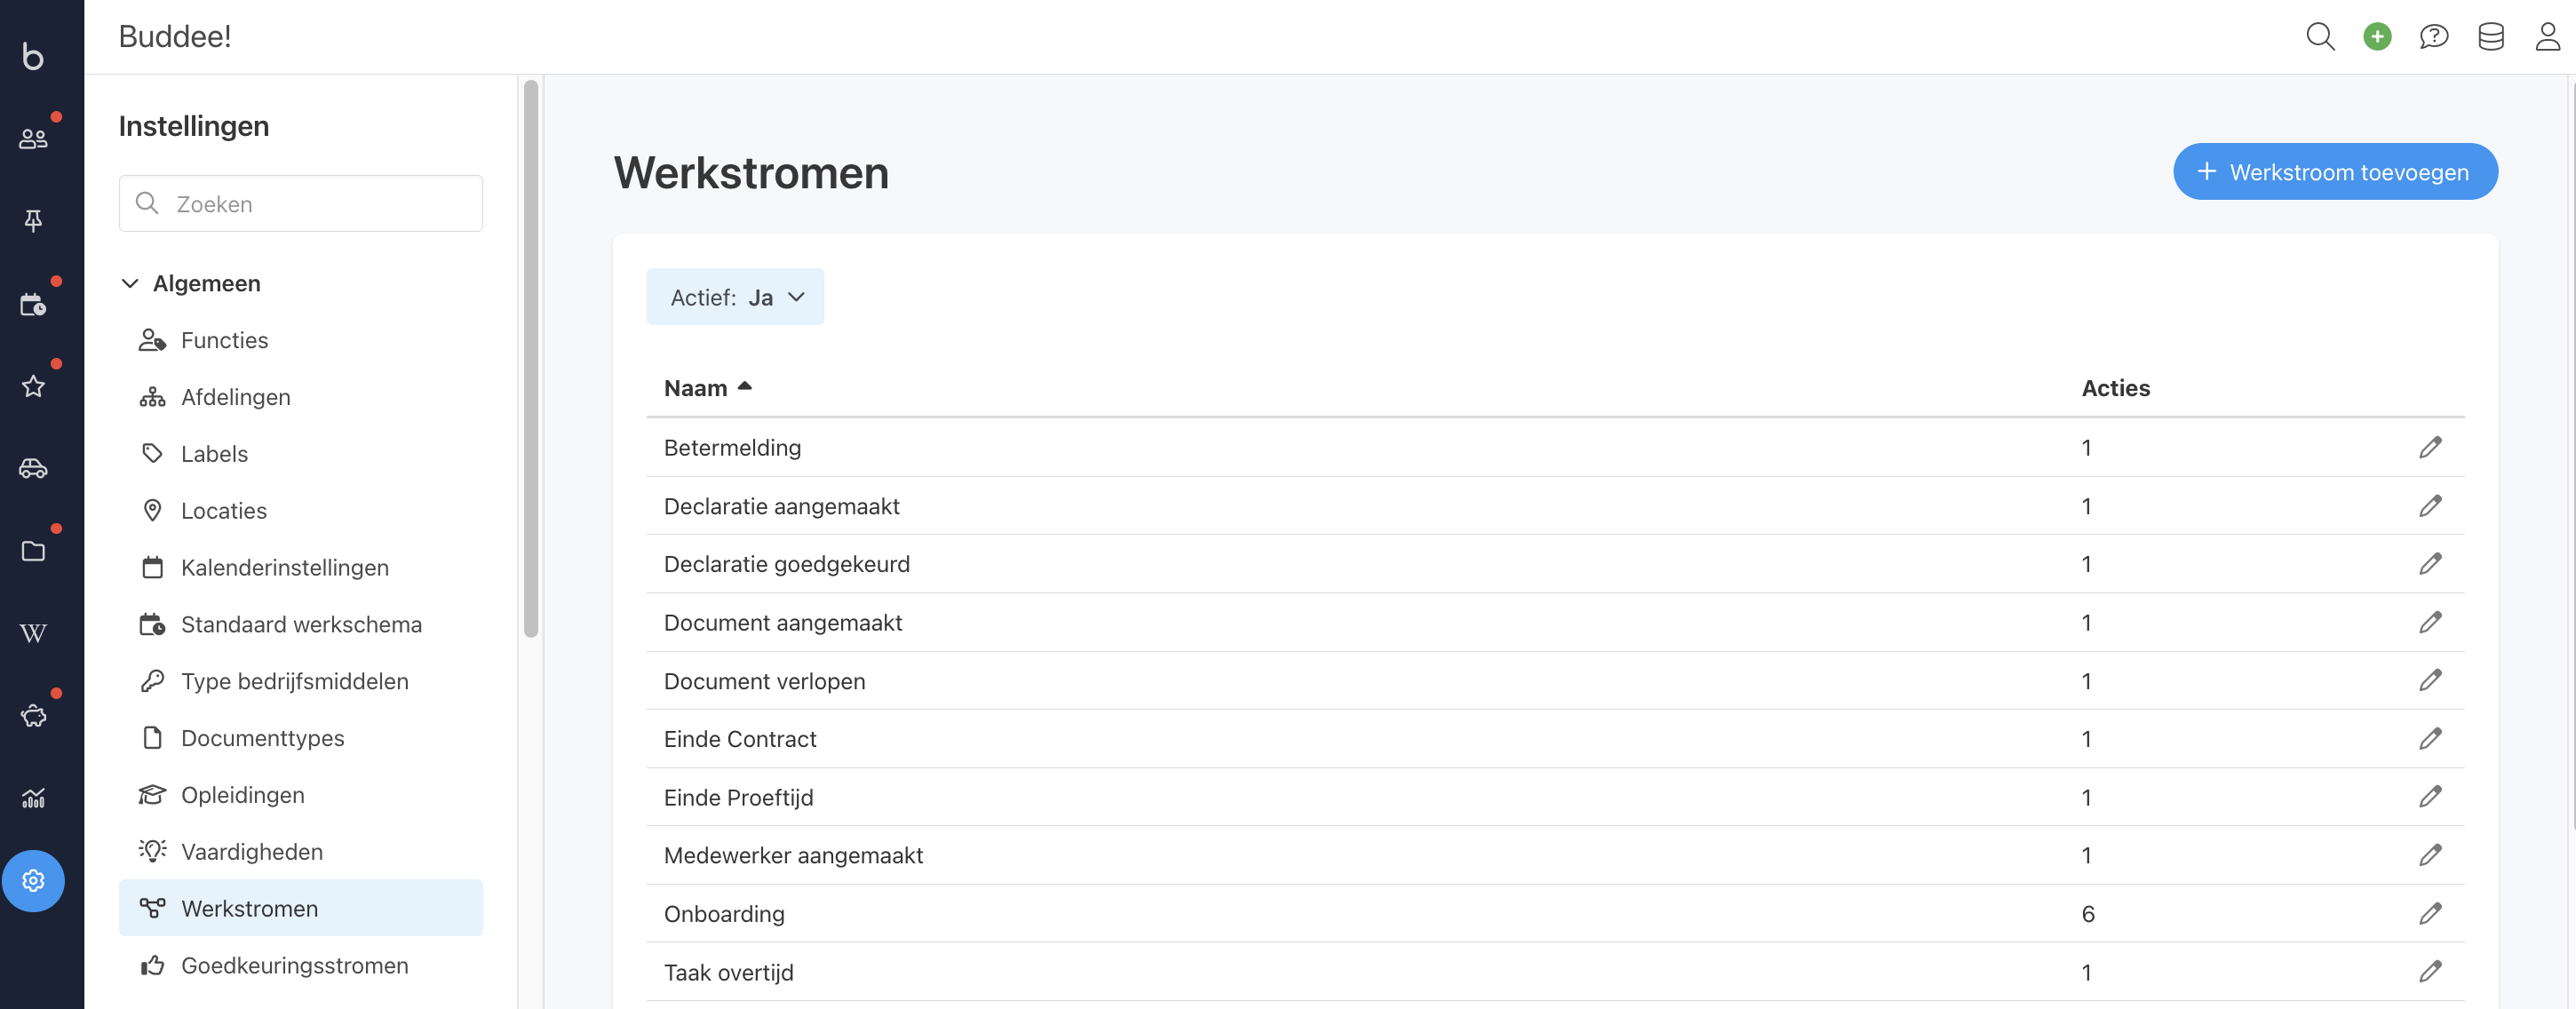
Task: Click the Document verlopen row name
Action: (x=764, y=681)
